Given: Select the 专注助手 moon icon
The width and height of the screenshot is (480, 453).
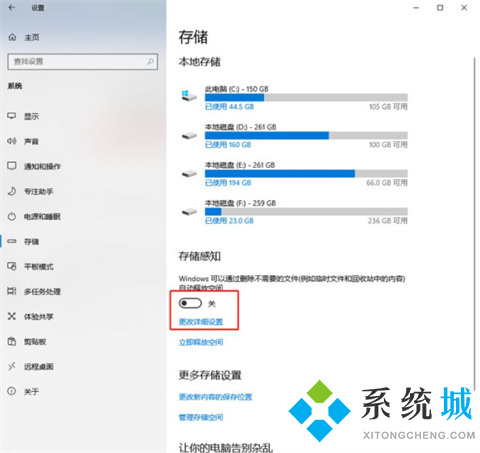Looking at the screenshot, I should point(12,191).
